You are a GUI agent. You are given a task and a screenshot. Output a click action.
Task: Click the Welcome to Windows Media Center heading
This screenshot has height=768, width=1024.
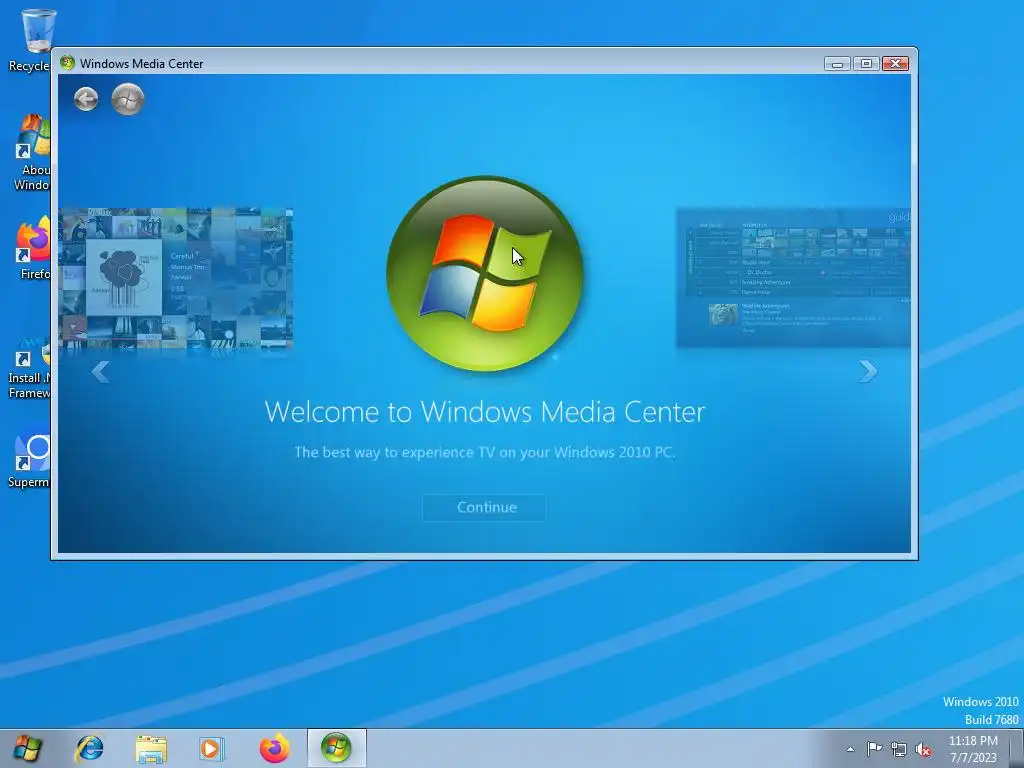(485, 412)
